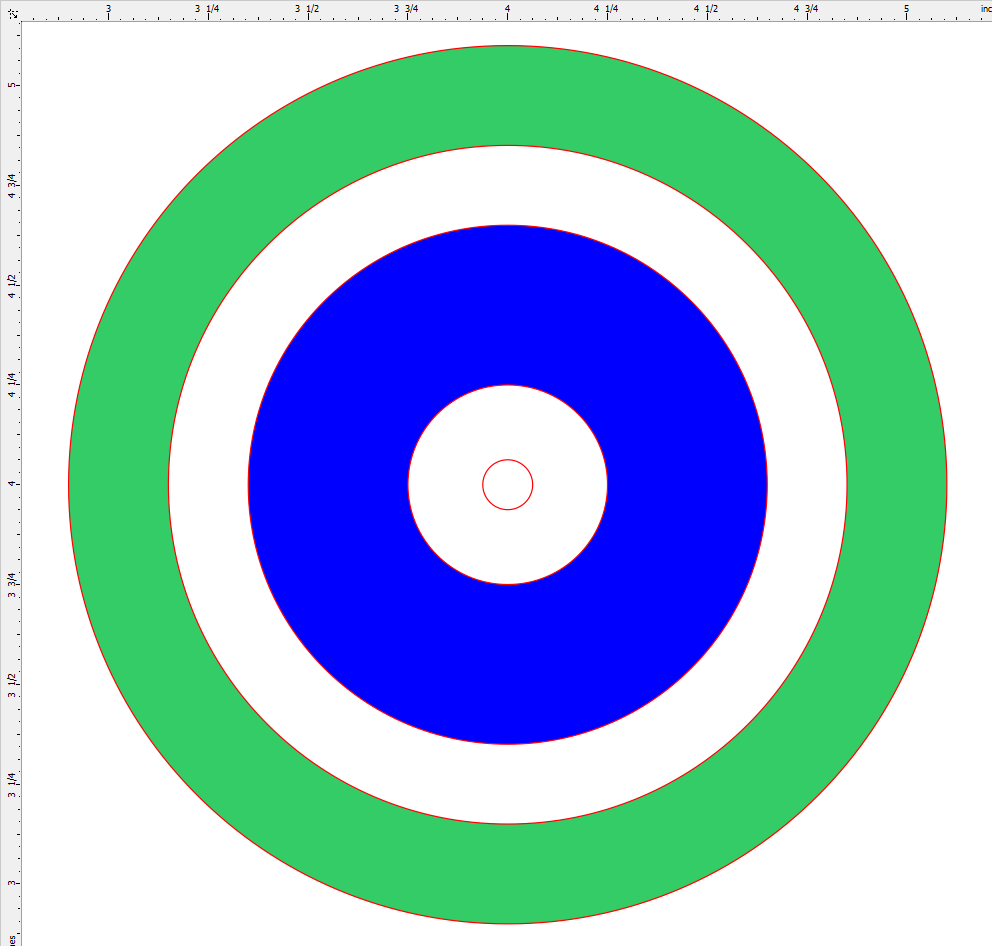Click the '3 3/4' mark on the horizontal ruler
Image resolution: width=992 pixels, height=946 pixels.
(407, 9)
